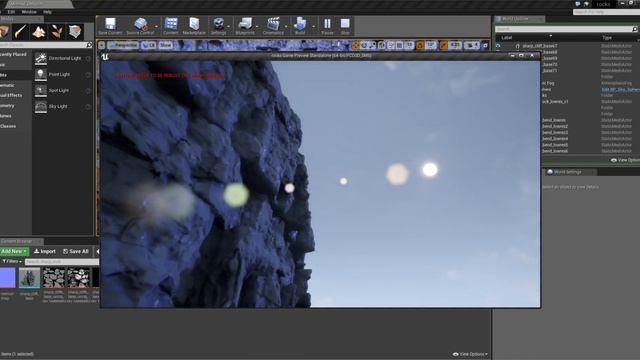Screen dimensions: 640x360
Task: Click the info circle next to Spot Light
Action: point(88,90)
